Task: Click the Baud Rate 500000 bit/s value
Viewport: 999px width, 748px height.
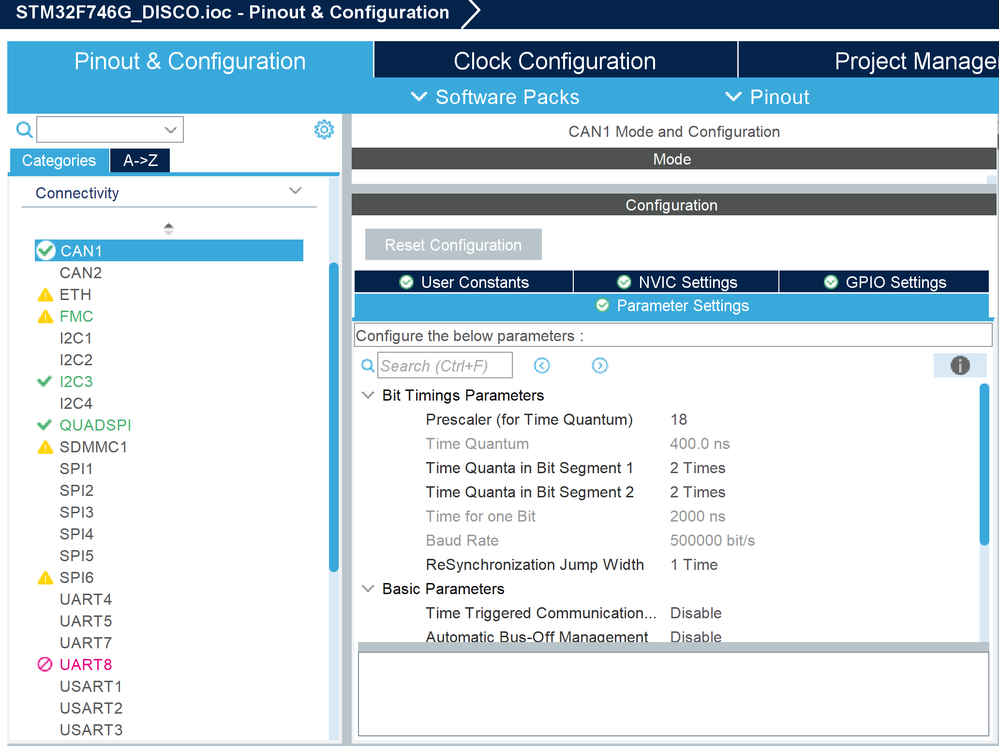Action: coord(712,540)
